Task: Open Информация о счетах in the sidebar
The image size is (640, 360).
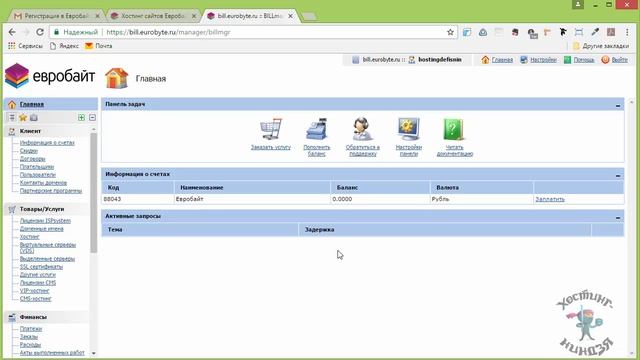Action: (x=47, y=142)
